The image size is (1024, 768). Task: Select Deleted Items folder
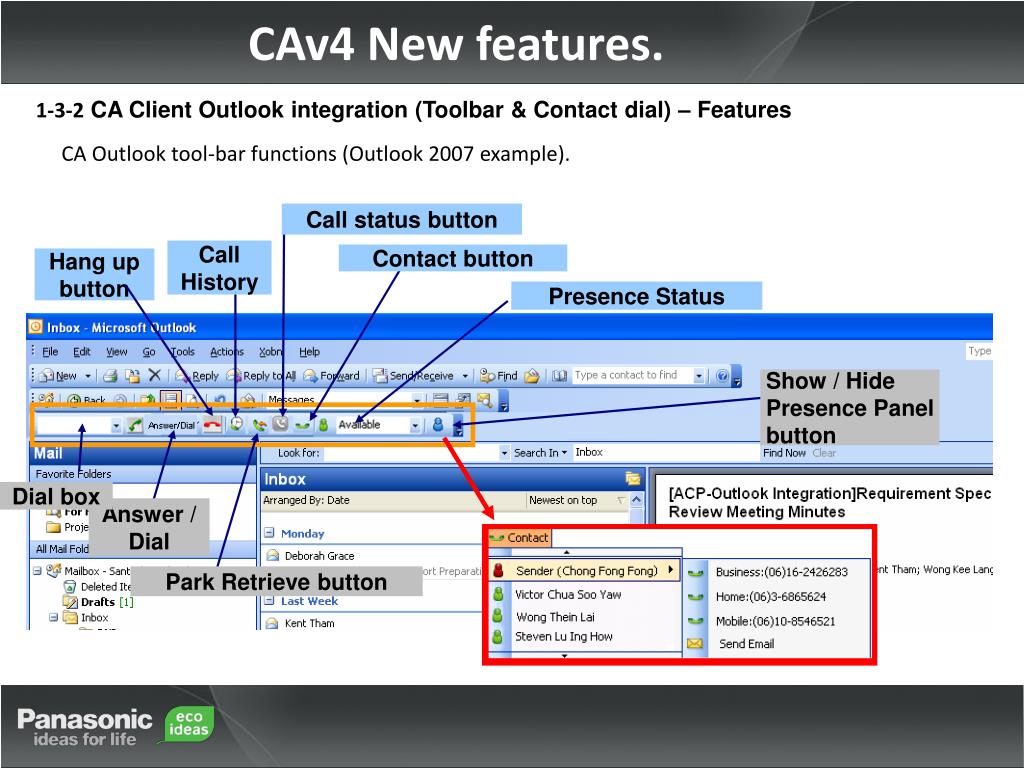pos(98,586)
